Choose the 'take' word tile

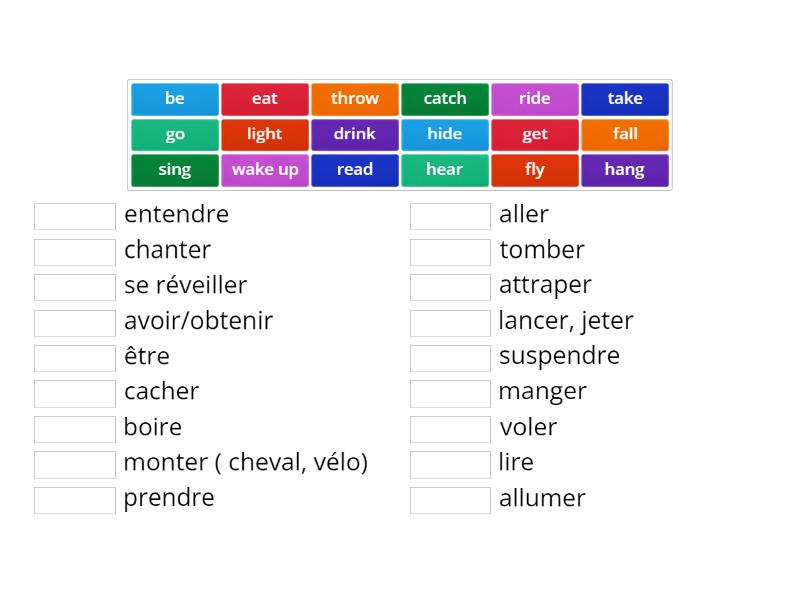point(624,98)
